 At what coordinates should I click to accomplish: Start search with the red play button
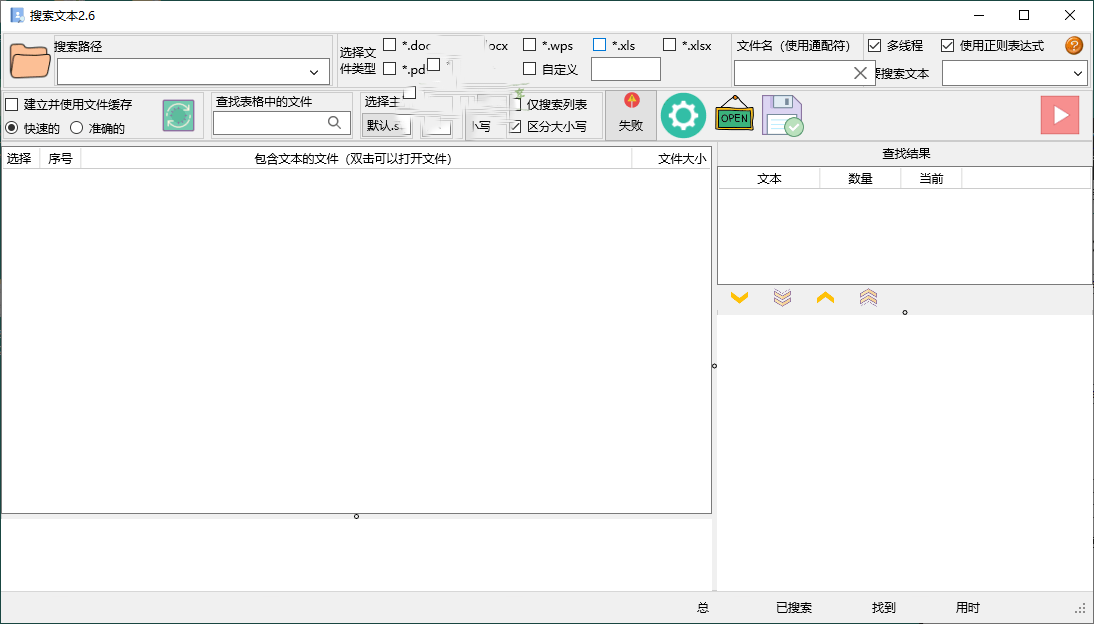pos(1060,115)
